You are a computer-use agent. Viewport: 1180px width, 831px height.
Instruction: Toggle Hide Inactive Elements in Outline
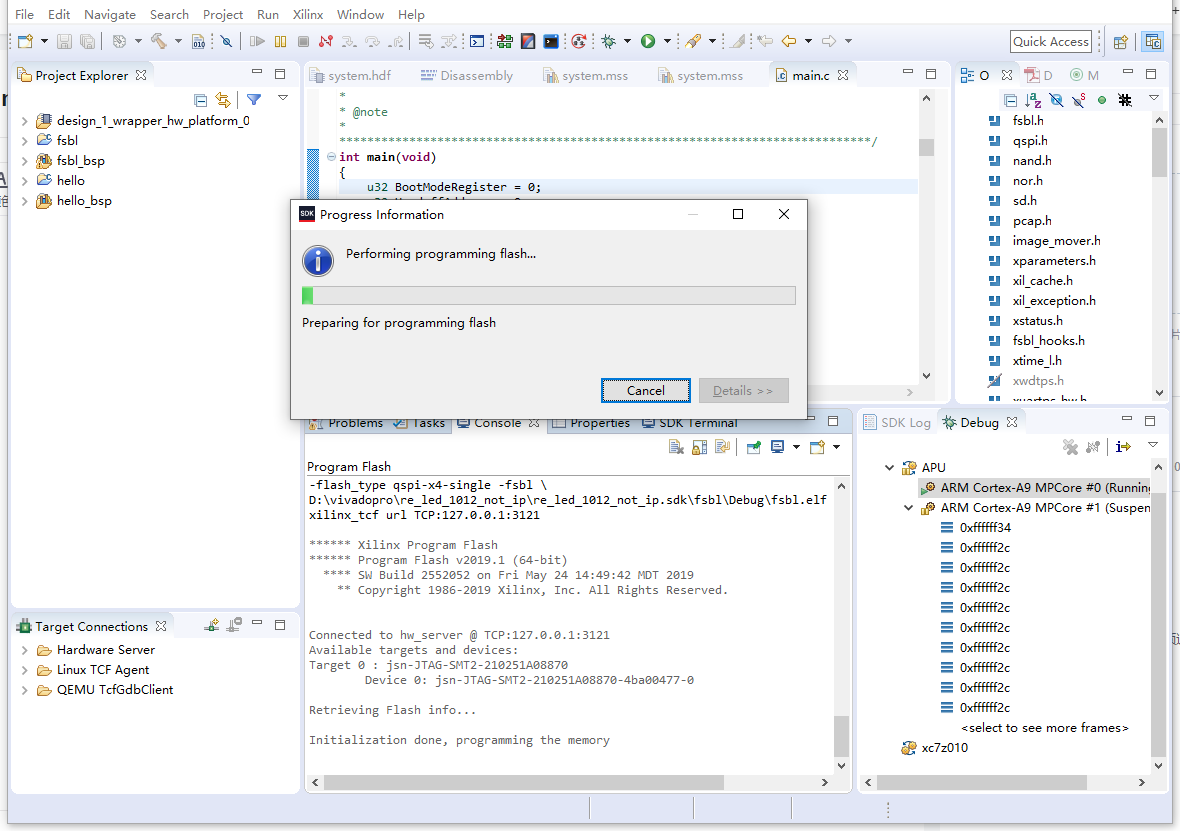tap(1125, 99)
